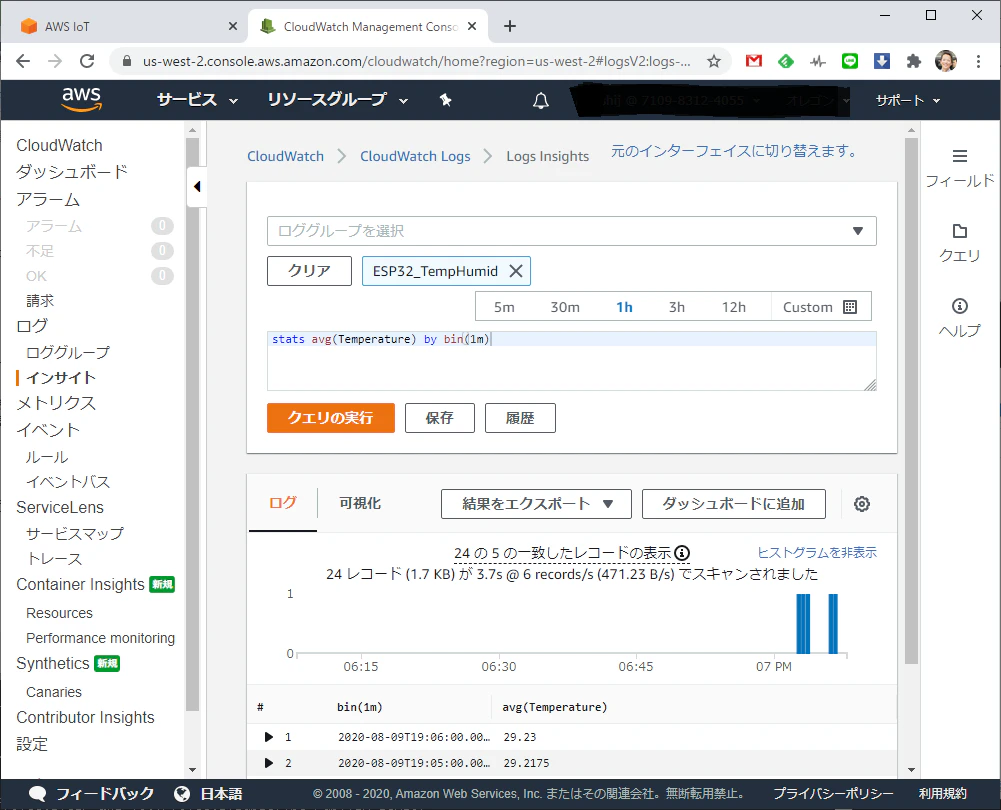Open the browser extensions puzzle icon
Image resolution: width=1001 pixels, height=810 pixels.
tap(914, 61)
